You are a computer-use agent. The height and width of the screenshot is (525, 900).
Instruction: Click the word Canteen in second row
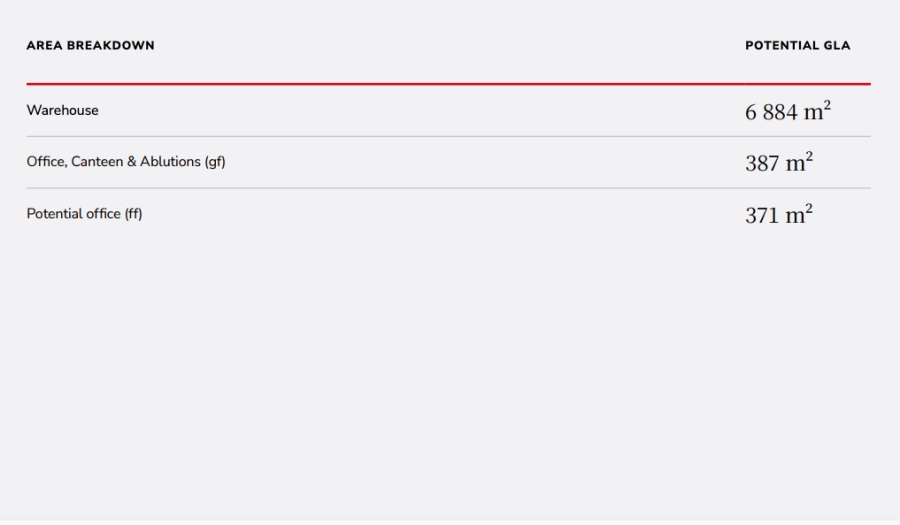97,162
